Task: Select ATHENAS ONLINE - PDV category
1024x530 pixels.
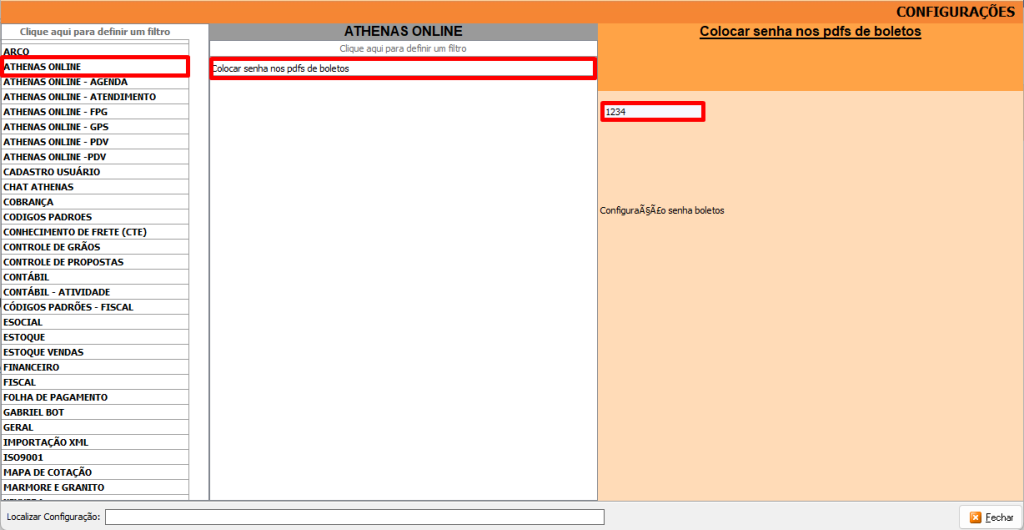Action: (95, 142)
